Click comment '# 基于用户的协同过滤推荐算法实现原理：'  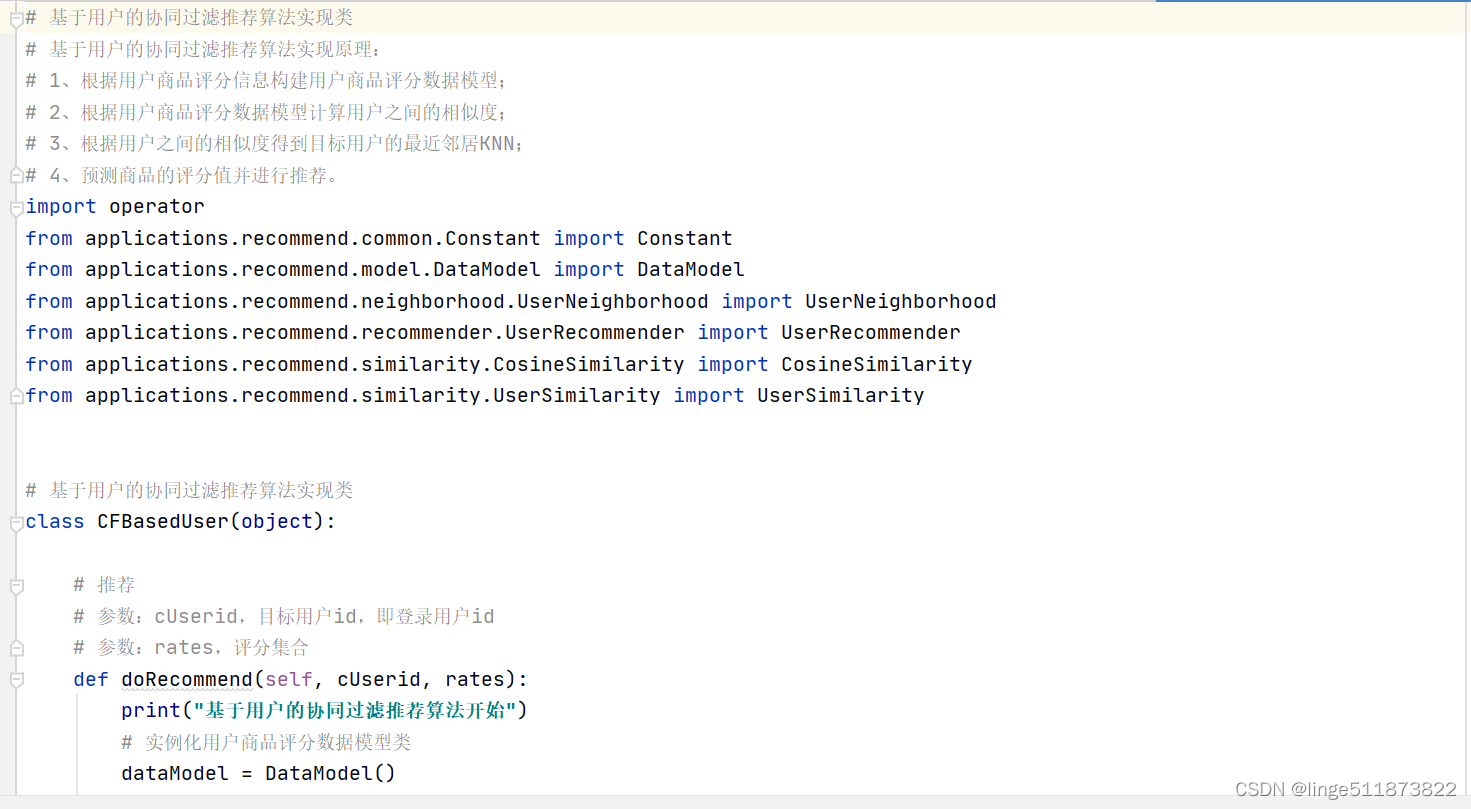pyautogui.click(x=203, y=50)
